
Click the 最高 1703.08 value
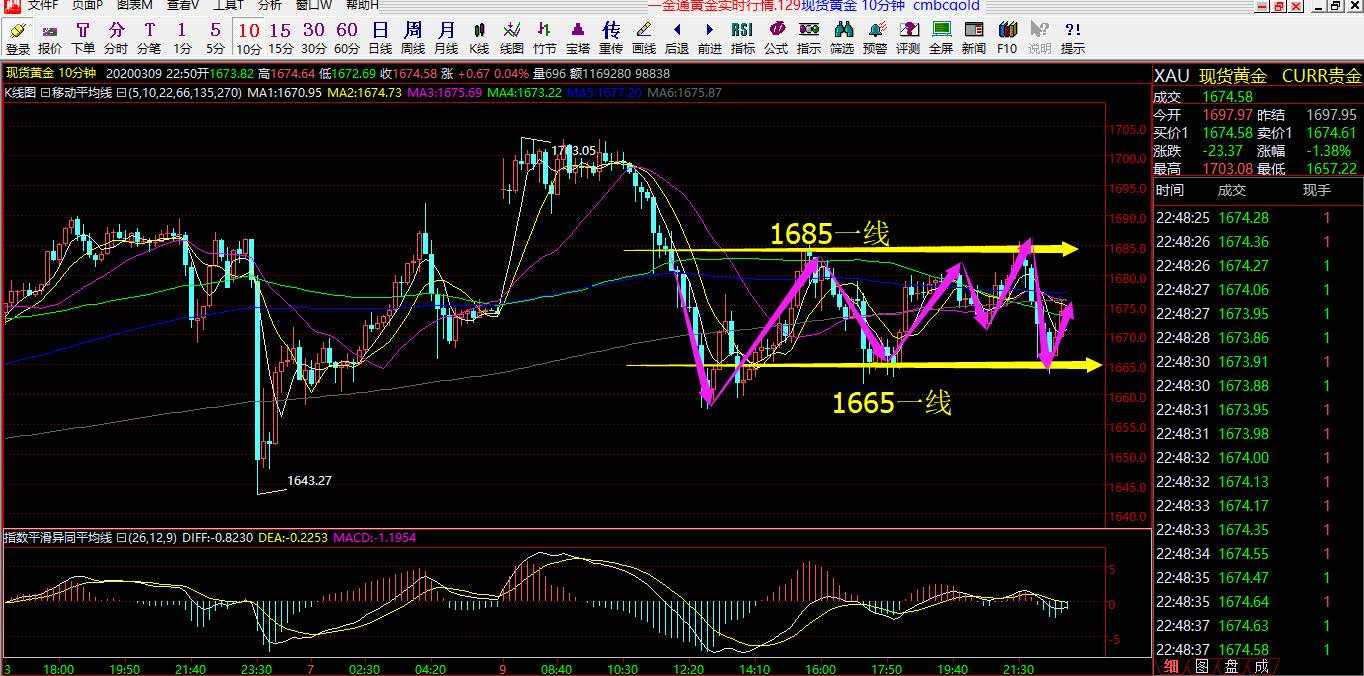[1228, 169]
